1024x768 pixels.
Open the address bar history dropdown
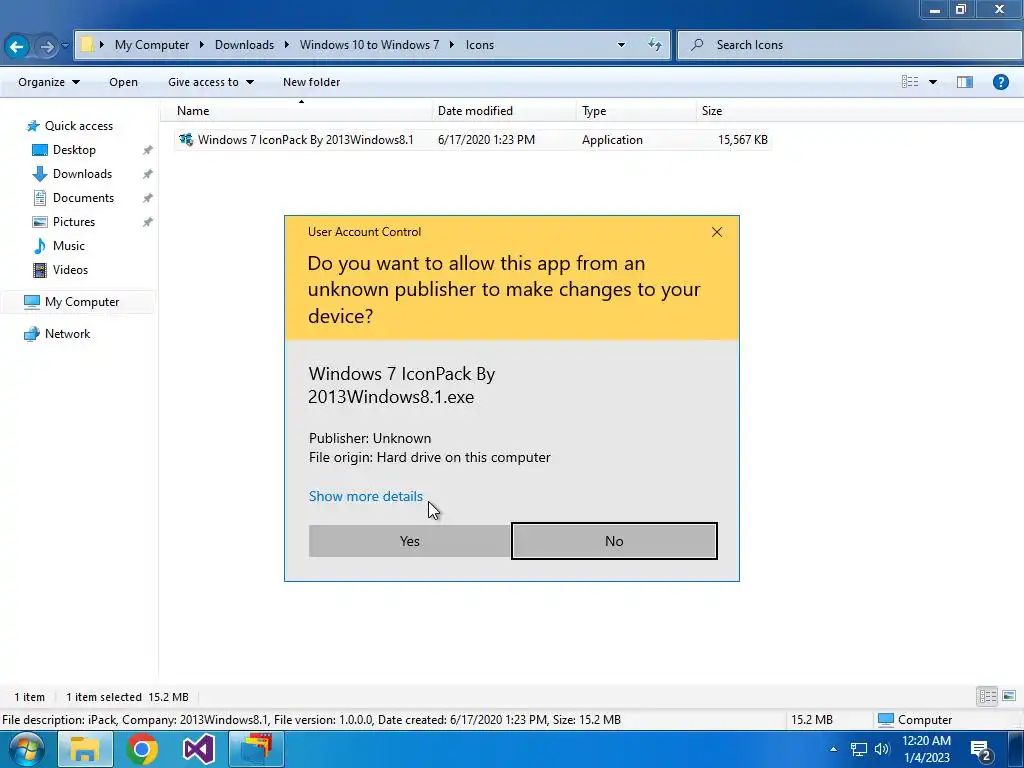click(x=621, y=44)
